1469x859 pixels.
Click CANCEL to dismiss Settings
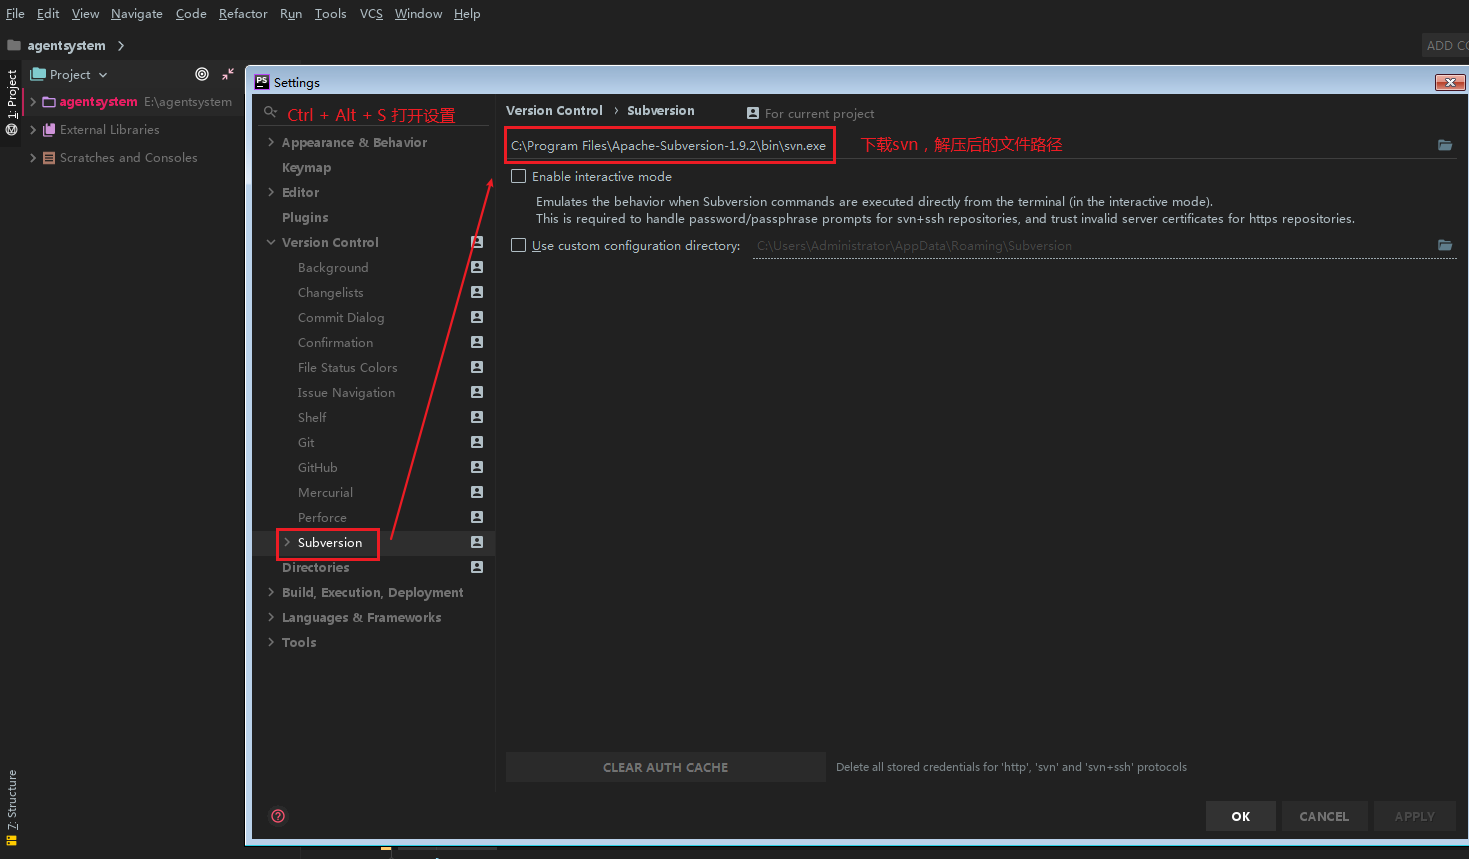(x=1324, y=815)
